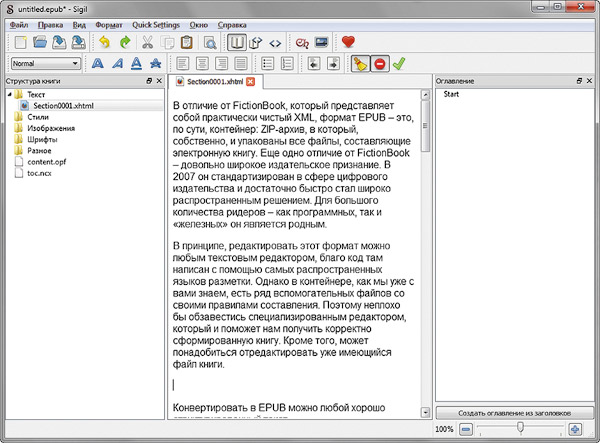Select the Изображения folder
The width and height of the screenshot is (600, 443).
point(51,128)
